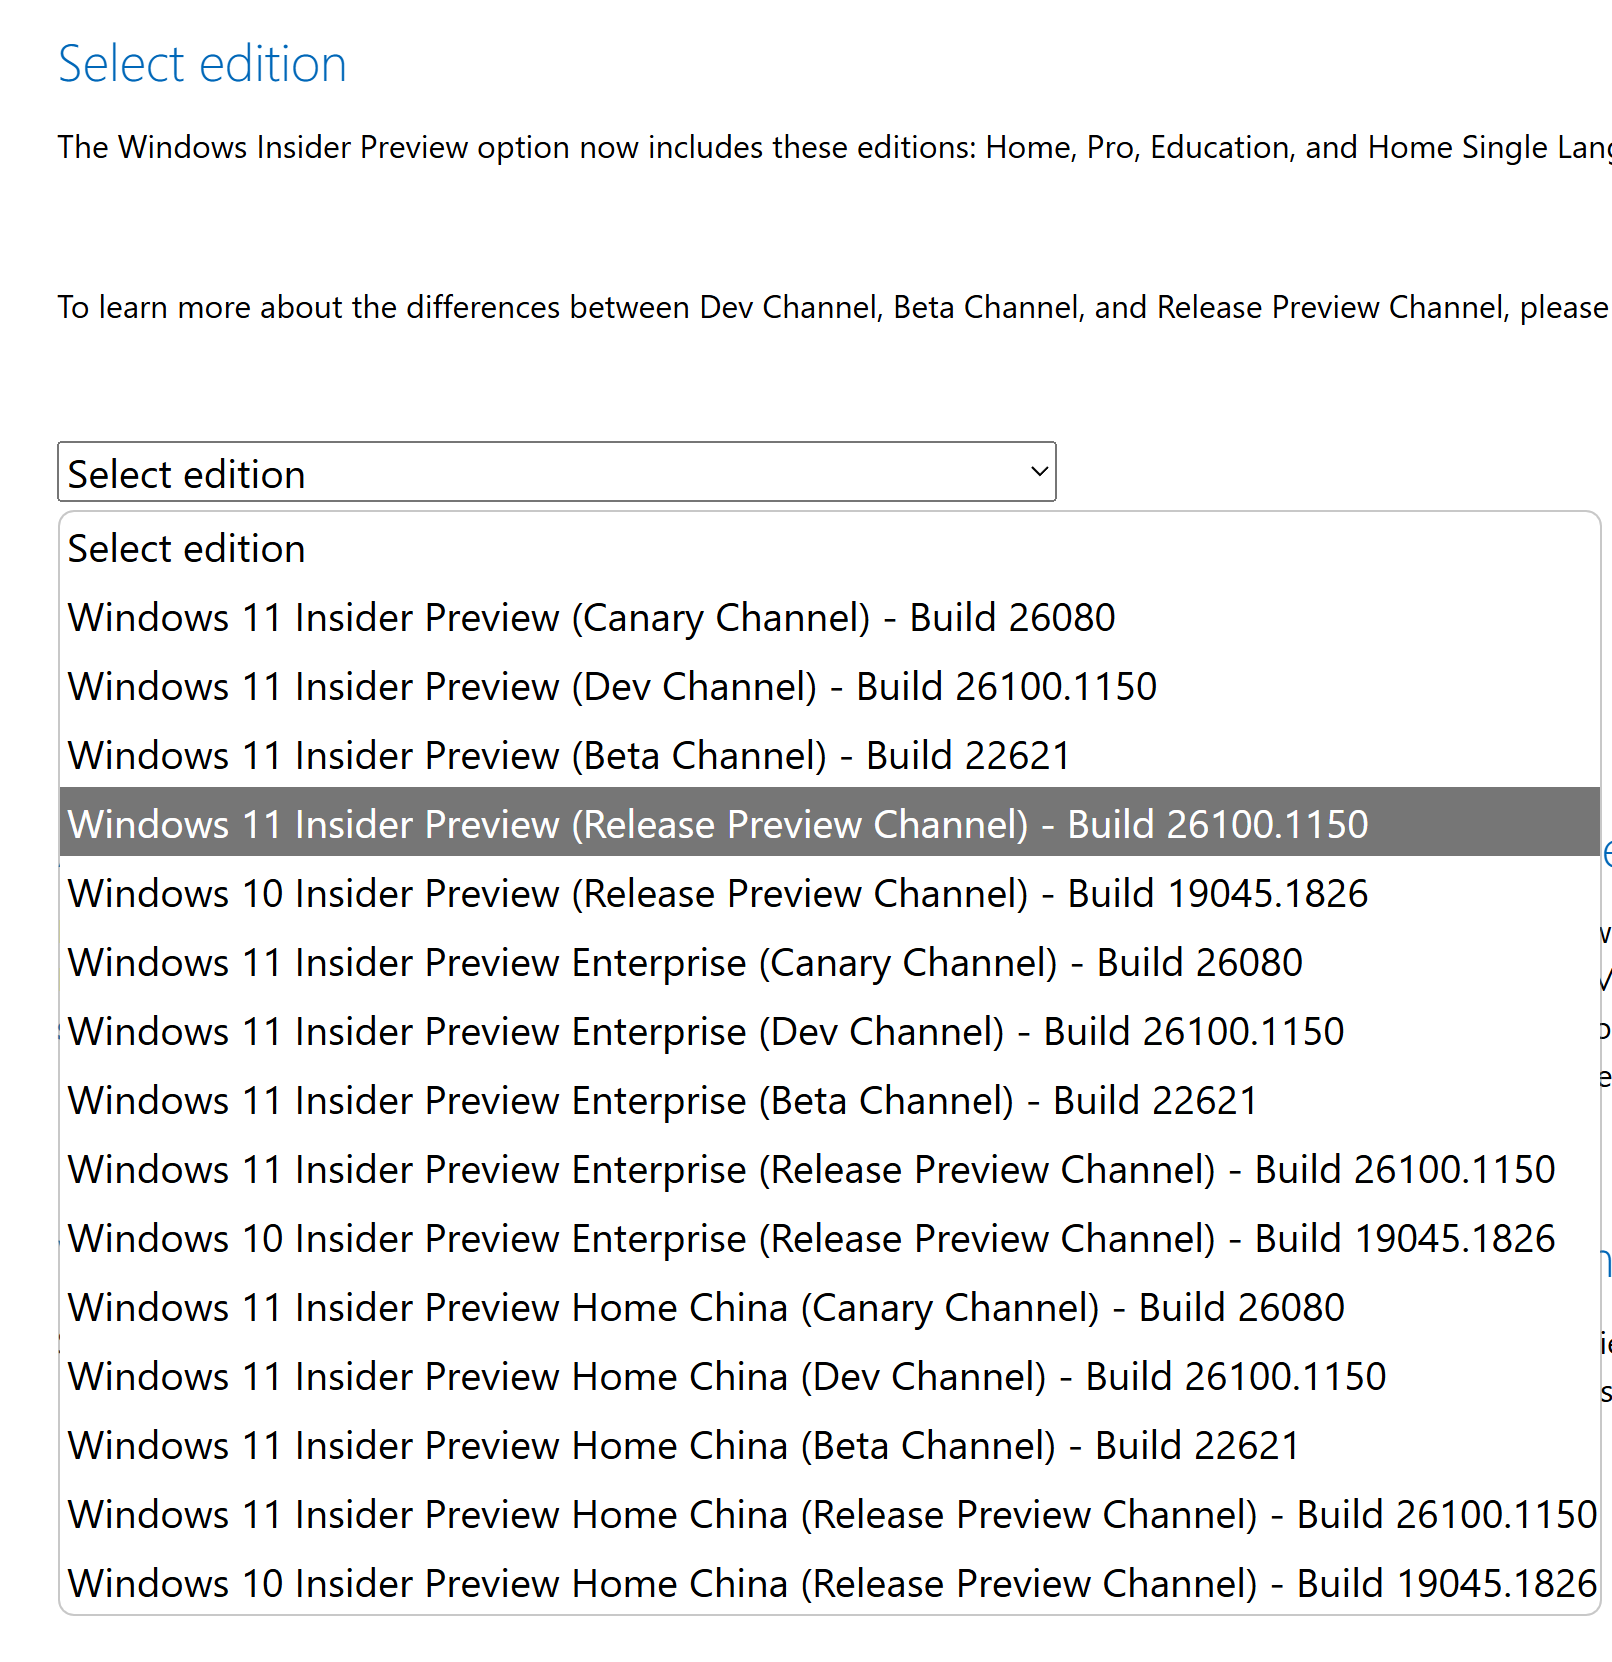Select Windows 11 Home China Canary option
Viewport: 1612px width, 1662px height.
coord(829,1308)
